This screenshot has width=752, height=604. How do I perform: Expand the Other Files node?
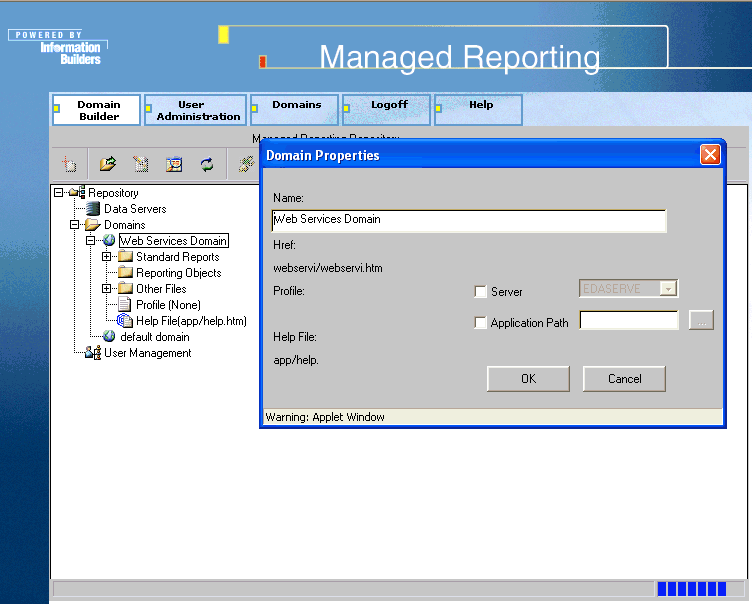(106, 289)
